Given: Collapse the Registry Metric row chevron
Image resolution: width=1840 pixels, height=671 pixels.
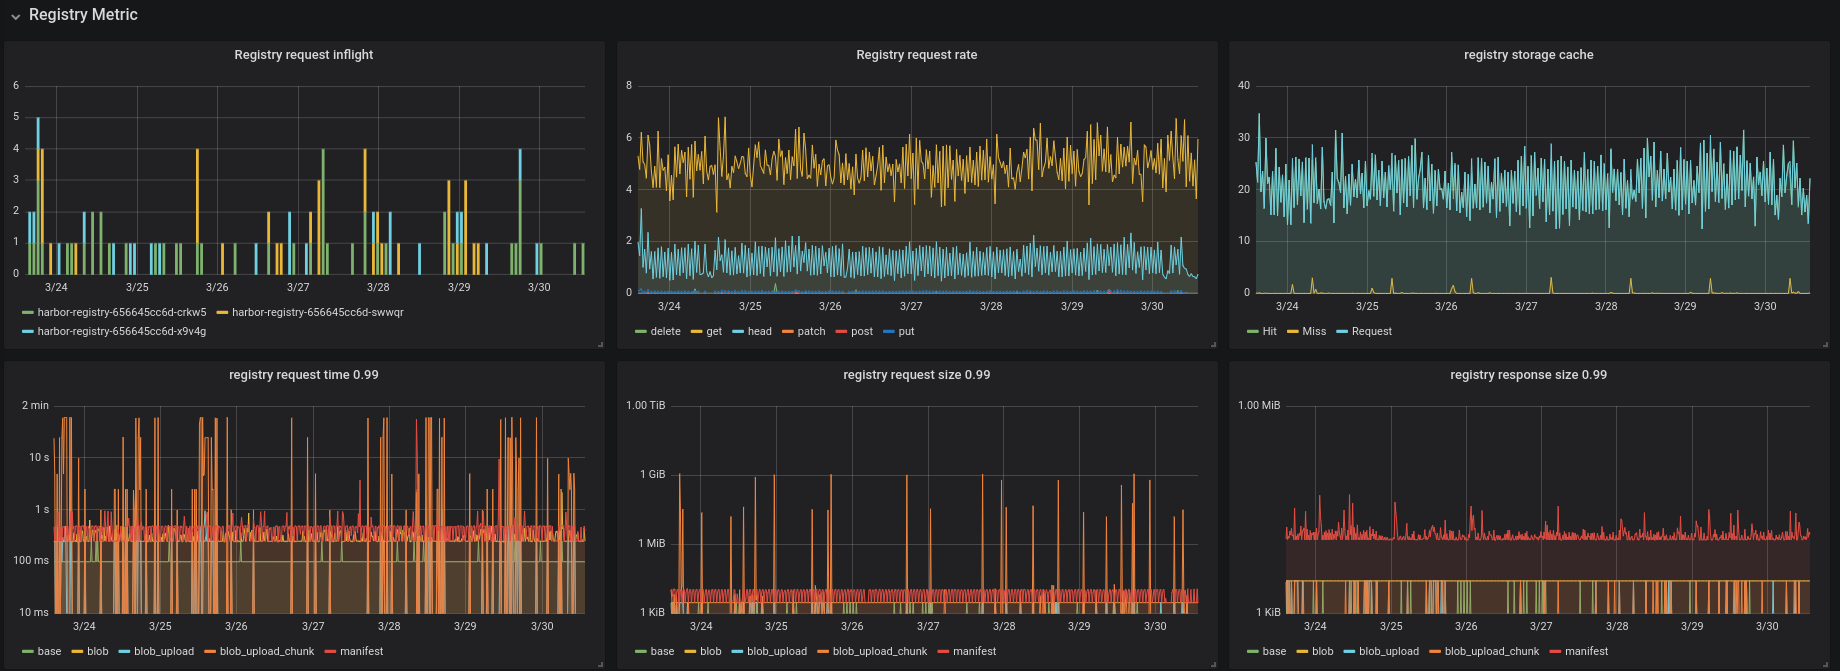Looking at the screenshot, I should coord(16,16).
